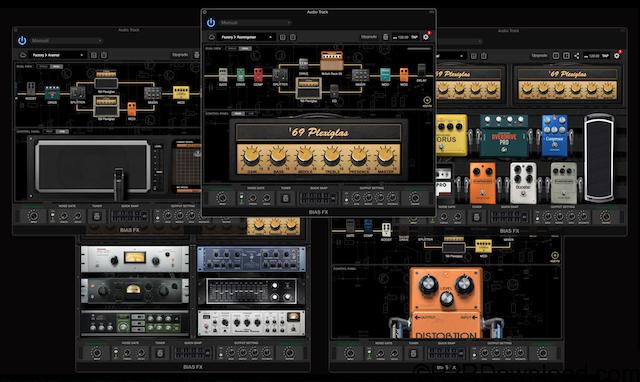Select MIXER block in center window
Viewport: 640px width, 382px height.
(360, 76)
